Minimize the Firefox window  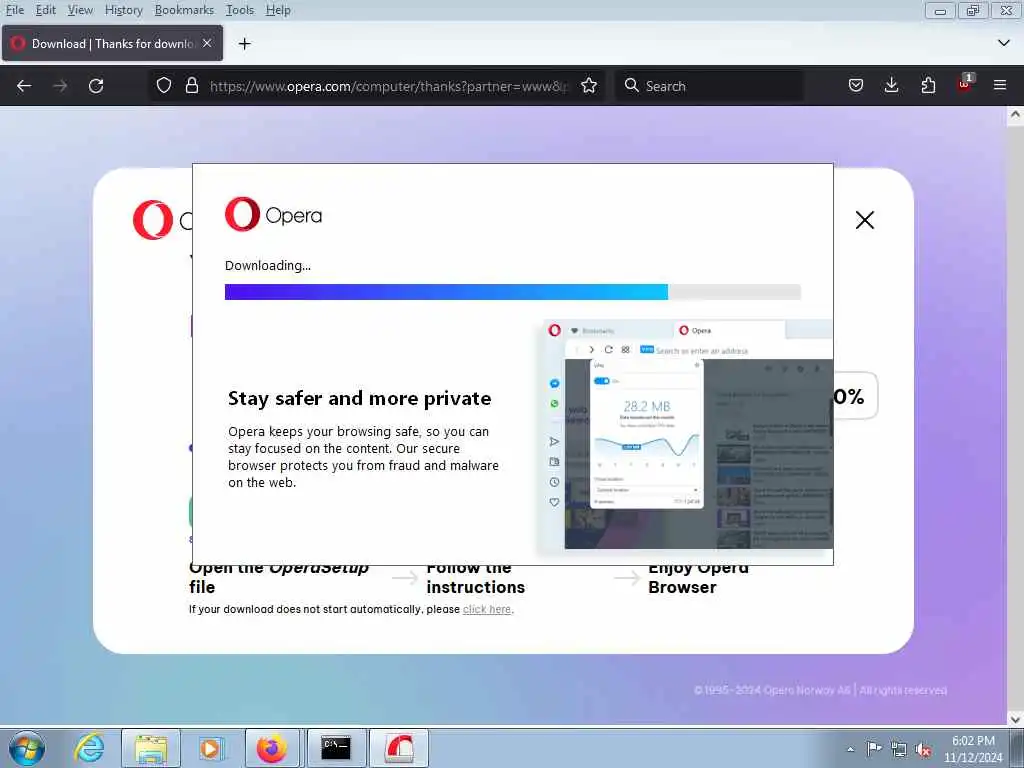pos(940,10)
